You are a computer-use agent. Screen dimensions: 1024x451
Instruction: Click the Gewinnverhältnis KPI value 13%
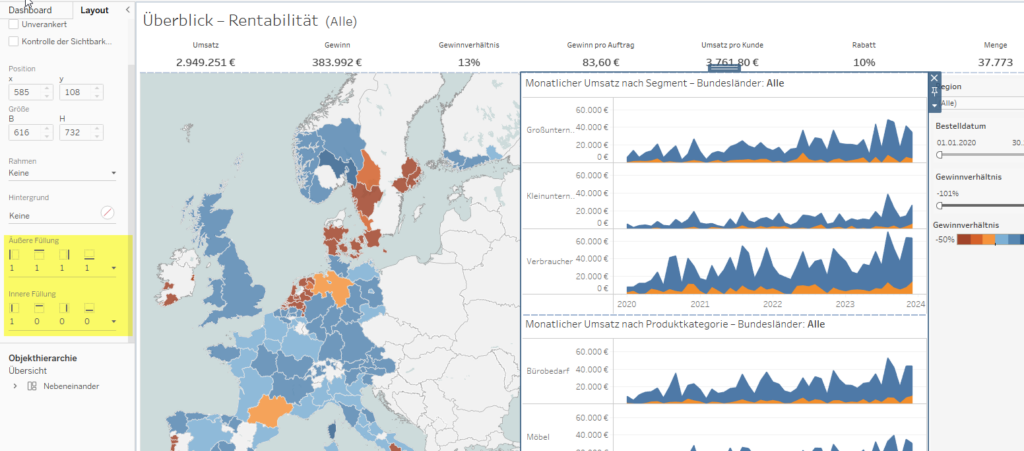[469, 63]
